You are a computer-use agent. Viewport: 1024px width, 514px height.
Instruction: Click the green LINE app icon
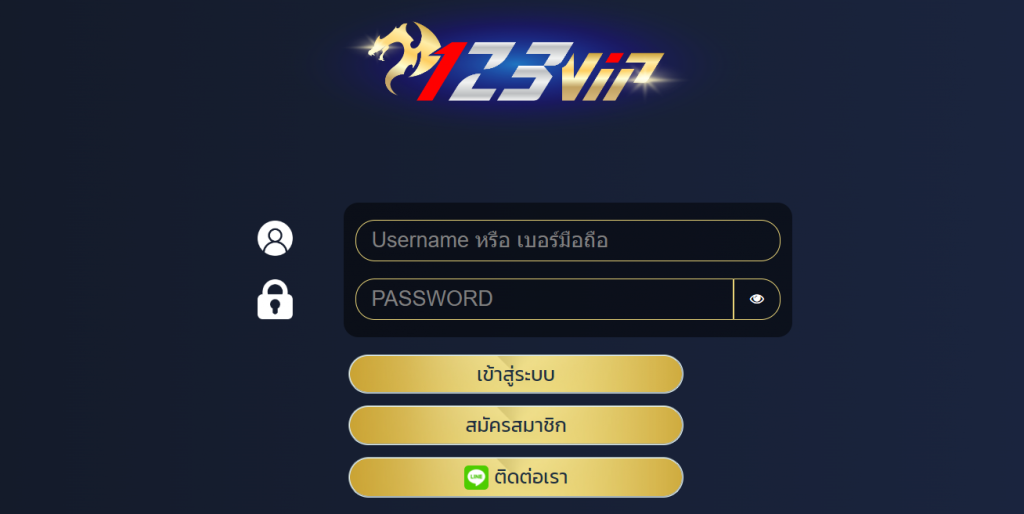coord(476,477)
